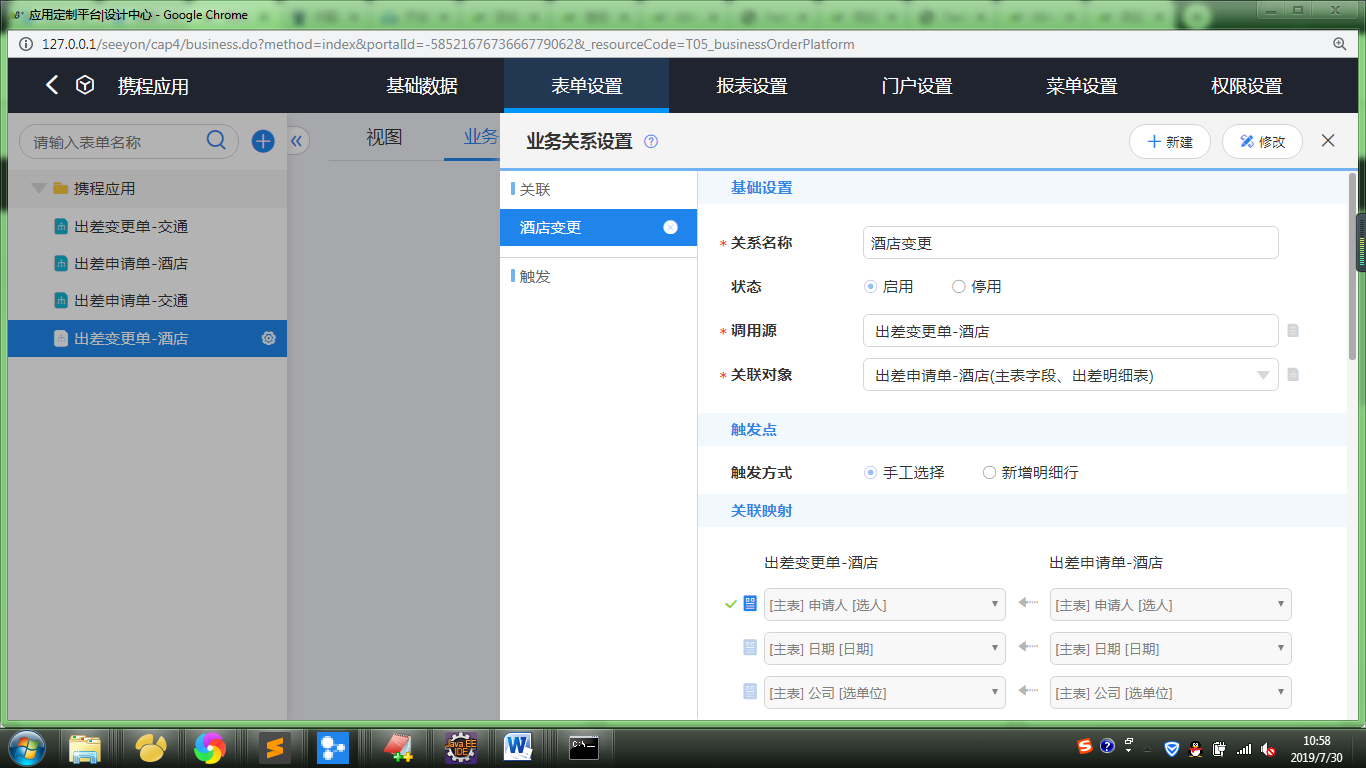
Task: Collapse the 携程应用 folder tree node
Action: tap(39, 188)
